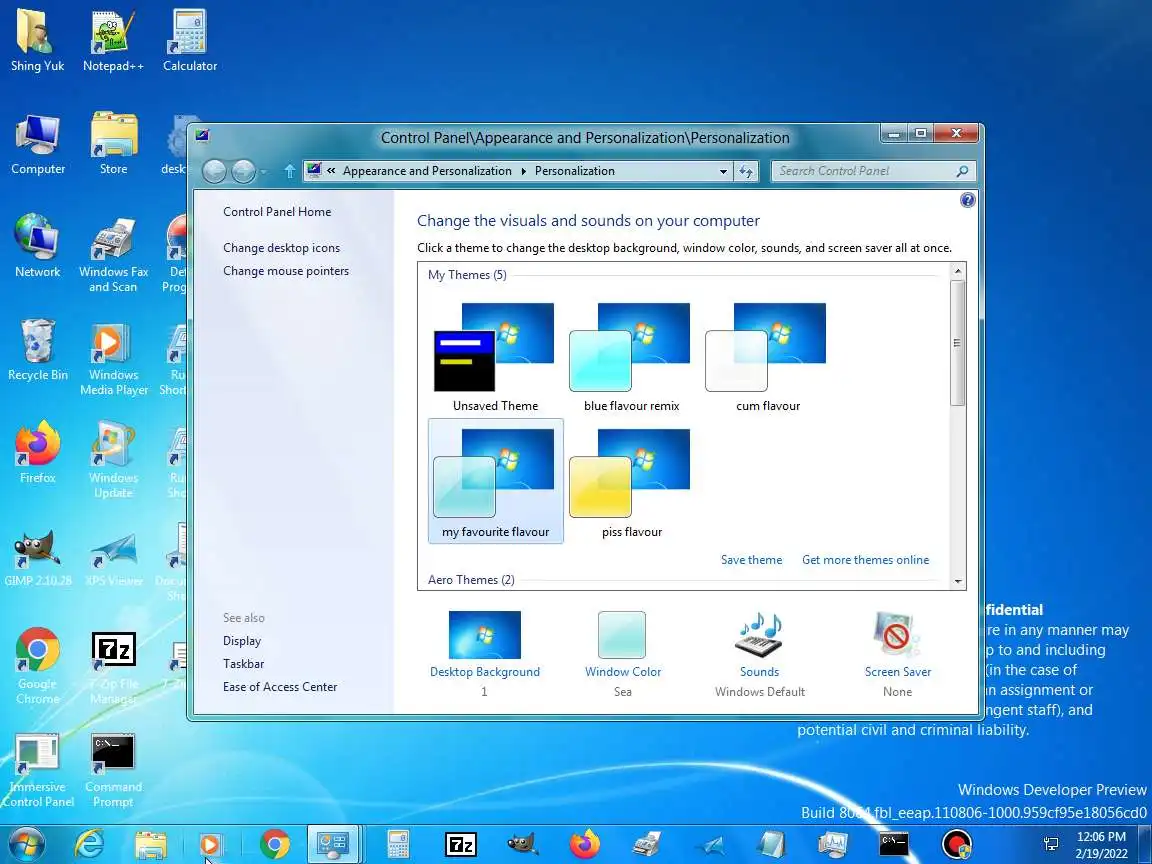The height and width of the screenshot is (864, 1152).
Task: Click the themes list scroll up arrow
Action: [957, 272]
